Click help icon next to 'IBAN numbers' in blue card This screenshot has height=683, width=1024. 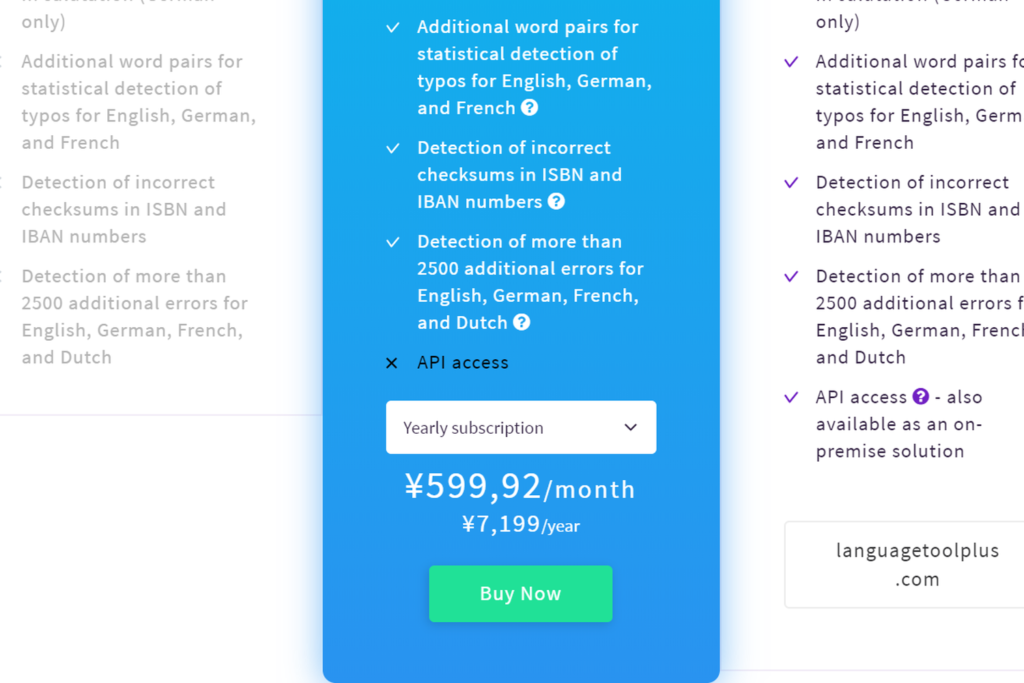(x=556, y=201)
